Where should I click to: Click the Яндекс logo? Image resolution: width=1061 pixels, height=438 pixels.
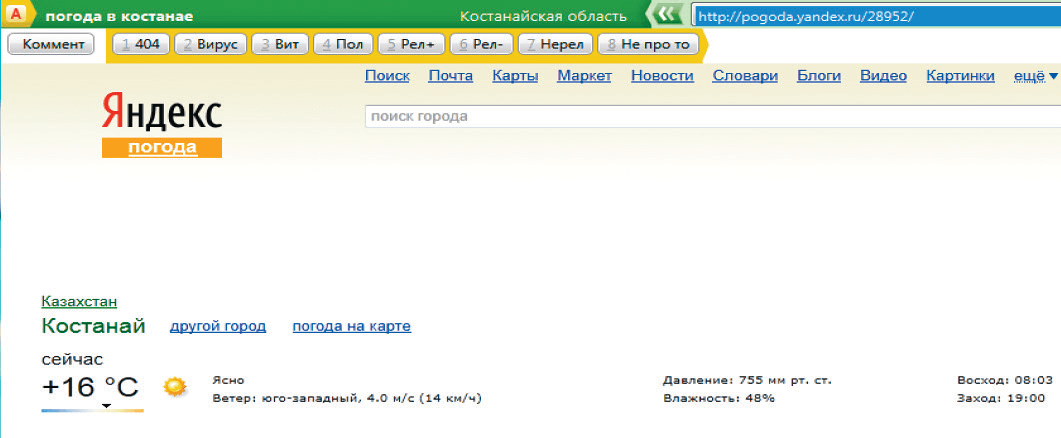162,113
